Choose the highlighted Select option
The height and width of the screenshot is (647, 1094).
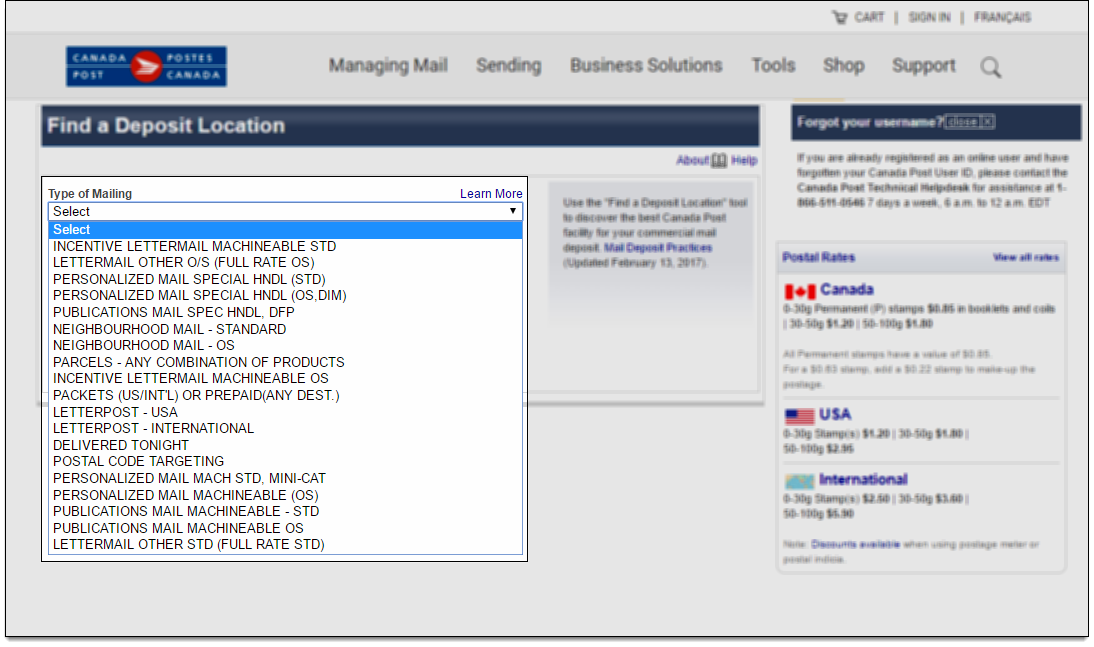[x=285, y=230]
